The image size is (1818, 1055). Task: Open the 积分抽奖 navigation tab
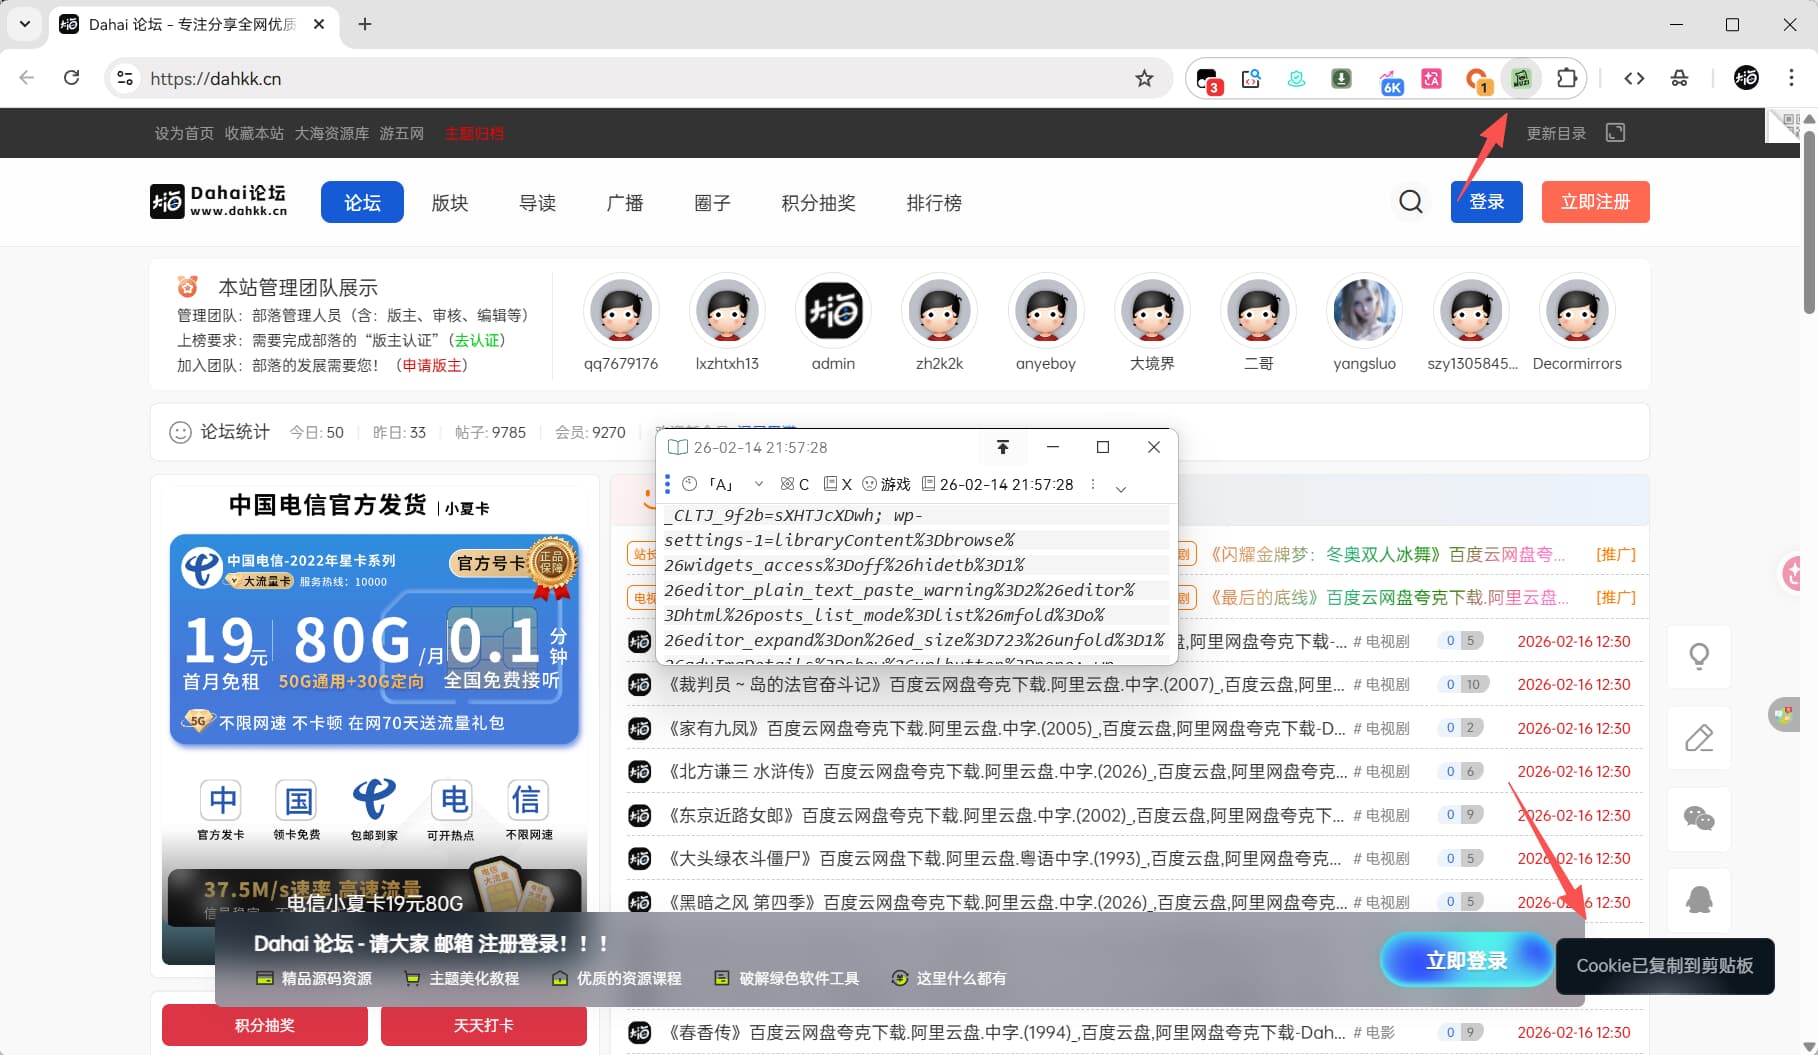coord(818,202)
